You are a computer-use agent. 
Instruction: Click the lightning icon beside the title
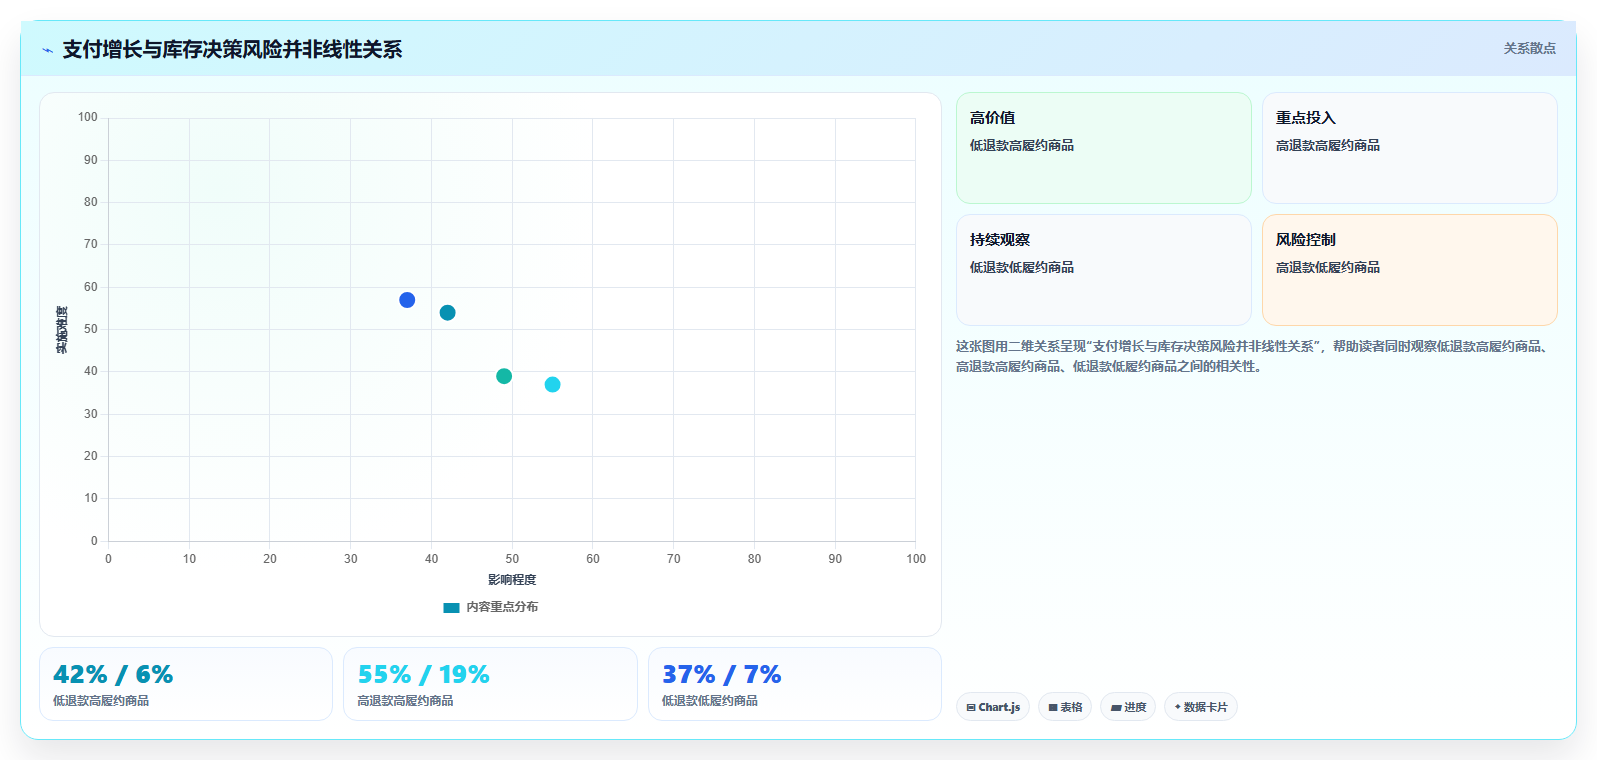[x=47, y=50]
